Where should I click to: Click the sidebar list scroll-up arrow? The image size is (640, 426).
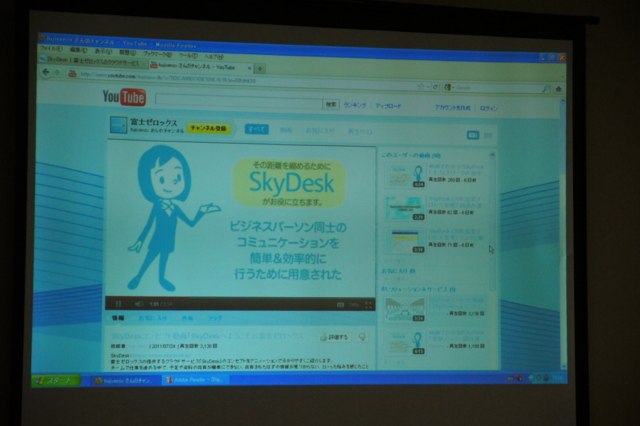point(492,155)
